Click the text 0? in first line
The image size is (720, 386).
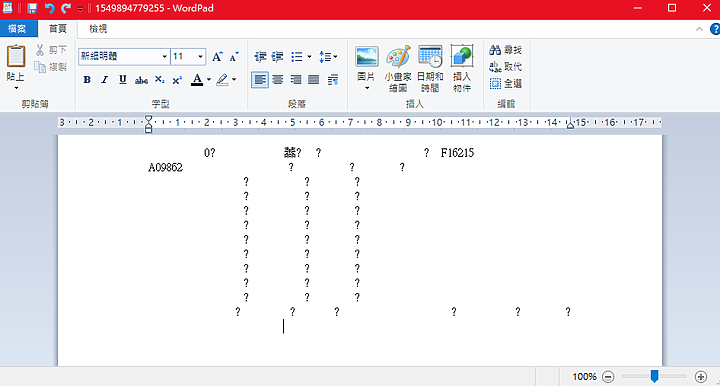point(209,153)
